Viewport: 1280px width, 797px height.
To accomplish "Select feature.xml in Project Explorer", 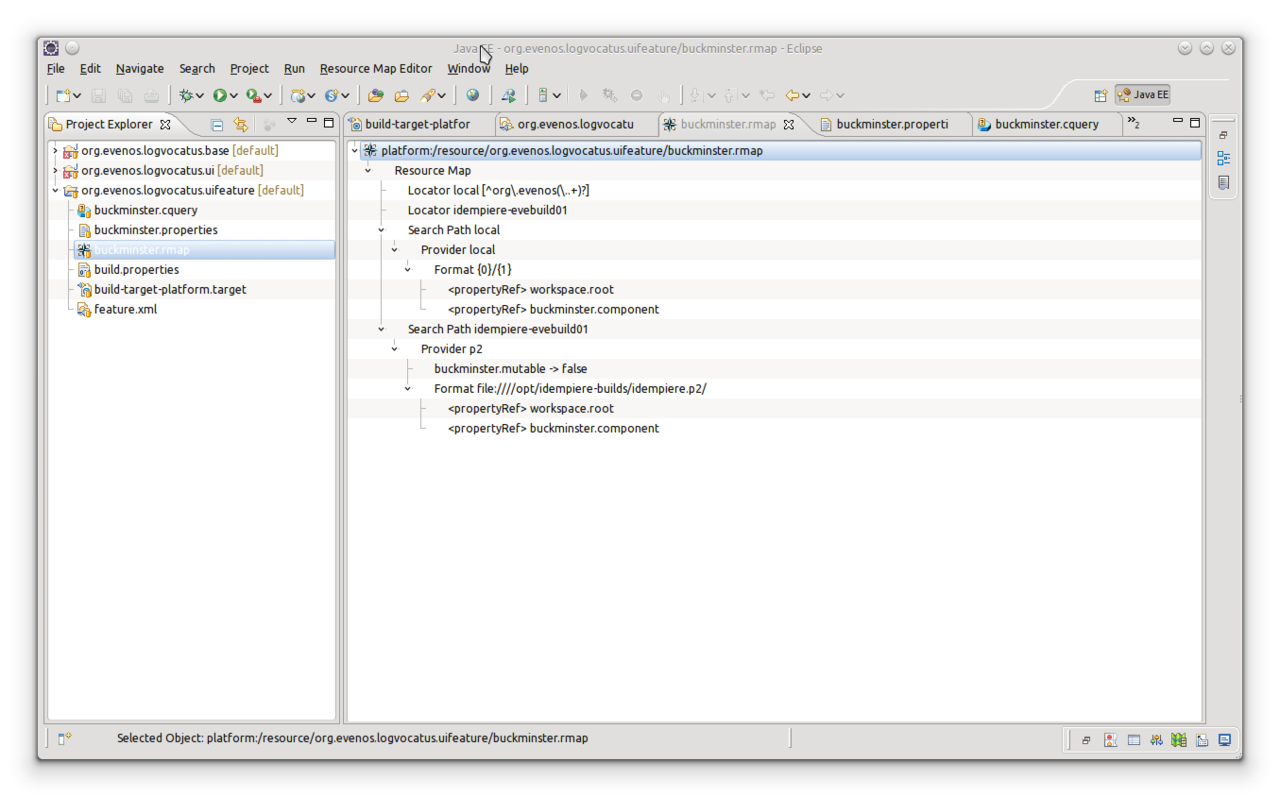I will pyautogui.click(x=125, y=309).
